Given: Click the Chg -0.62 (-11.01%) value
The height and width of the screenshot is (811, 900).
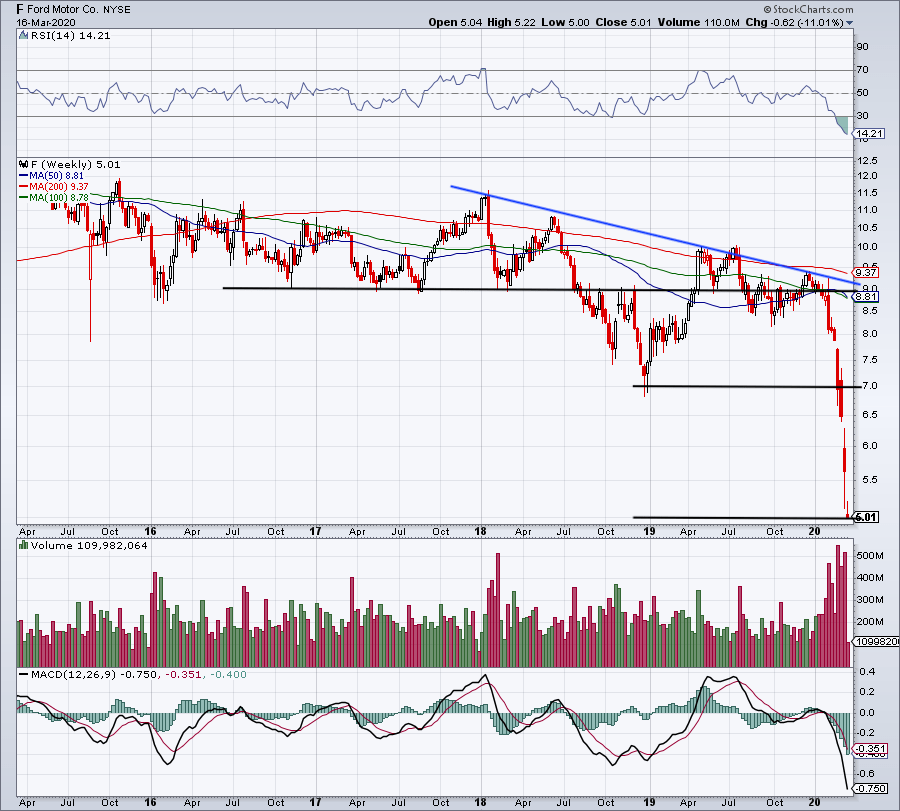Looking at the screenshot, I should [x=794, y=22].
